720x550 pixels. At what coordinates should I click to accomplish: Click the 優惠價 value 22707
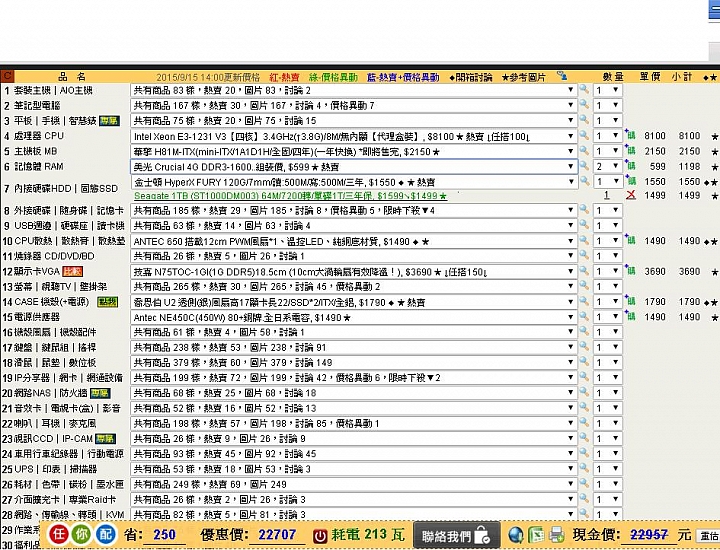276,534
